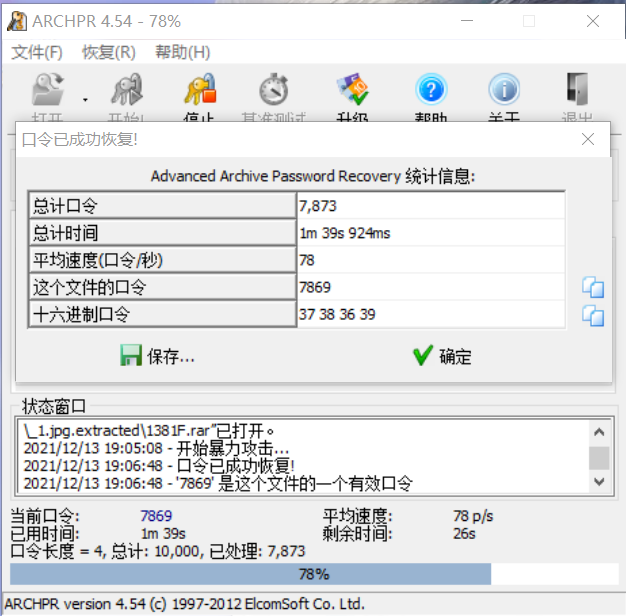This screenshot has height=616, width=626.
Task: Select the average speed value 78
Action: click(x=431, y=260)
